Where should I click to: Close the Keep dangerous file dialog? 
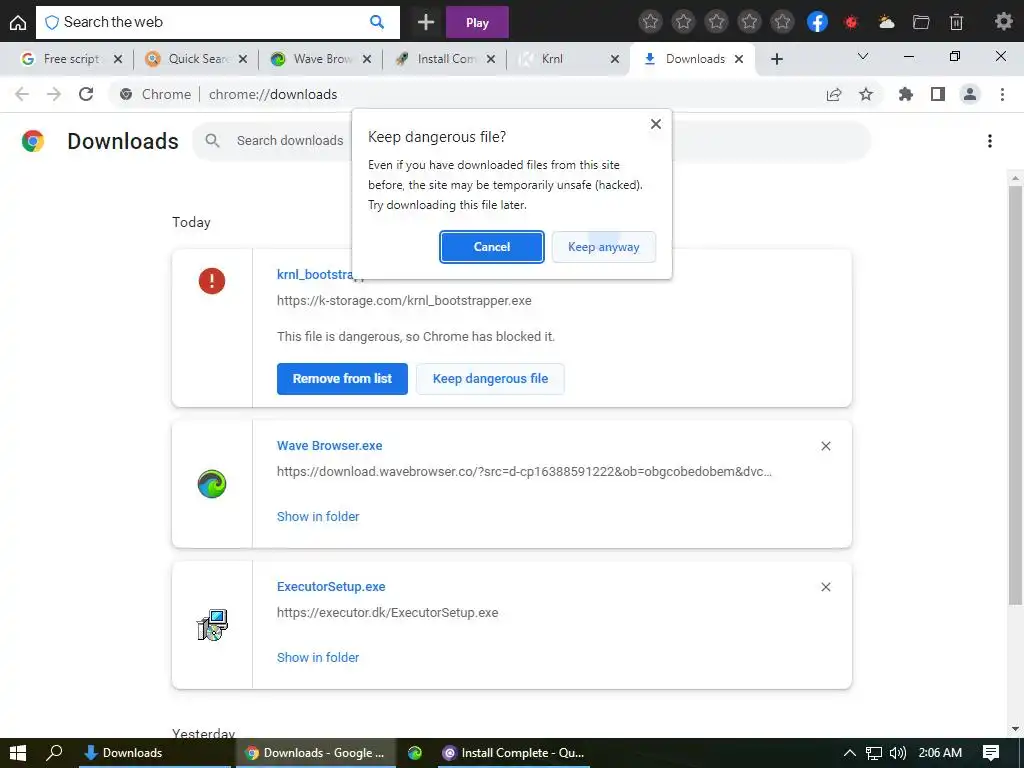click(656, 124)
